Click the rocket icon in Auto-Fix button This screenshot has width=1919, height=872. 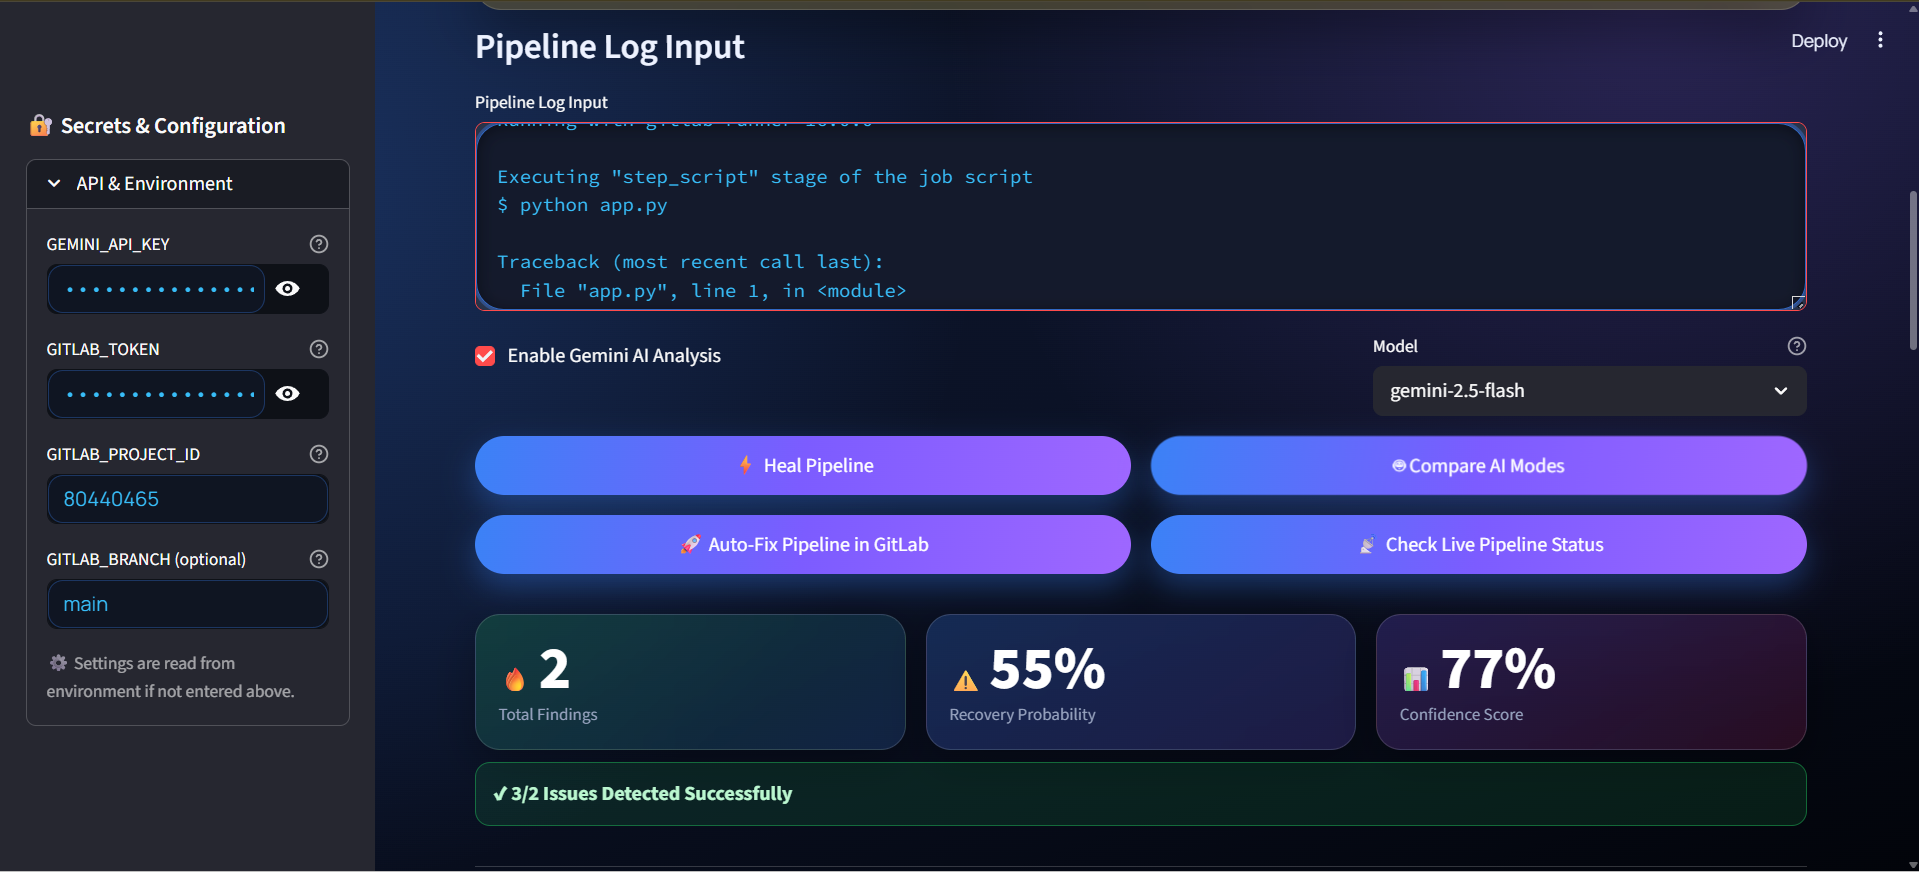(690, 544)
